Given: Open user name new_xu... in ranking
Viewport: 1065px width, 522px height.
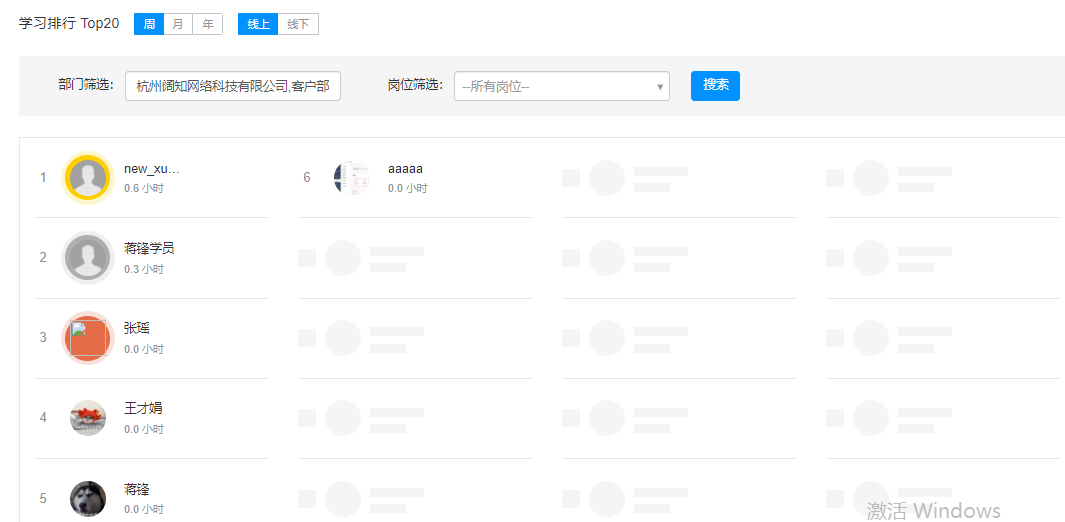Looking at the screenshot, I should [x=151, y=169].
